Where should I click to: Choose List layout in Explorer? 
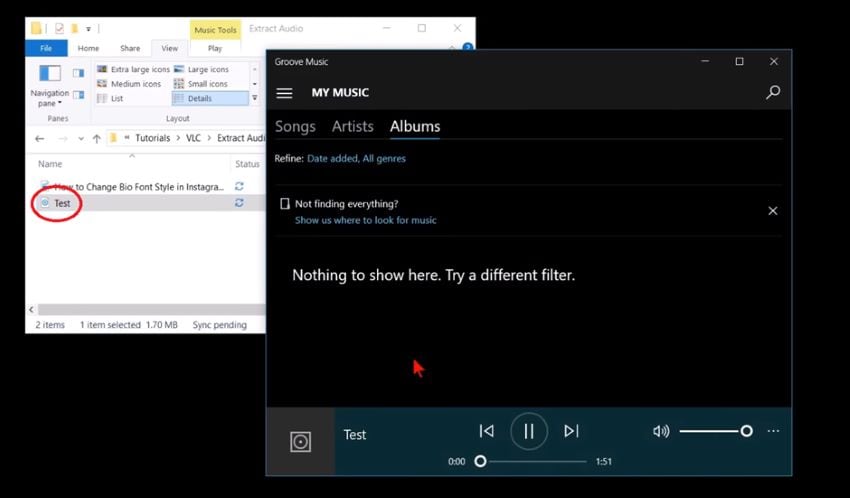coord(110,99)
